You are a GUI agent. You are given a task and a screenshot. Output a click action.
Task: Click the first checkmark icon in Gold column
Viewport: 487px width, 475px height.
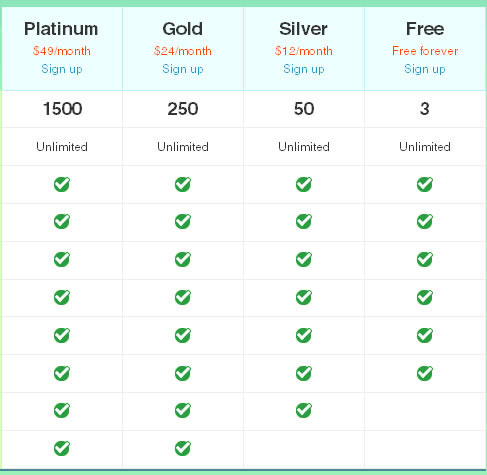[183, 184]
